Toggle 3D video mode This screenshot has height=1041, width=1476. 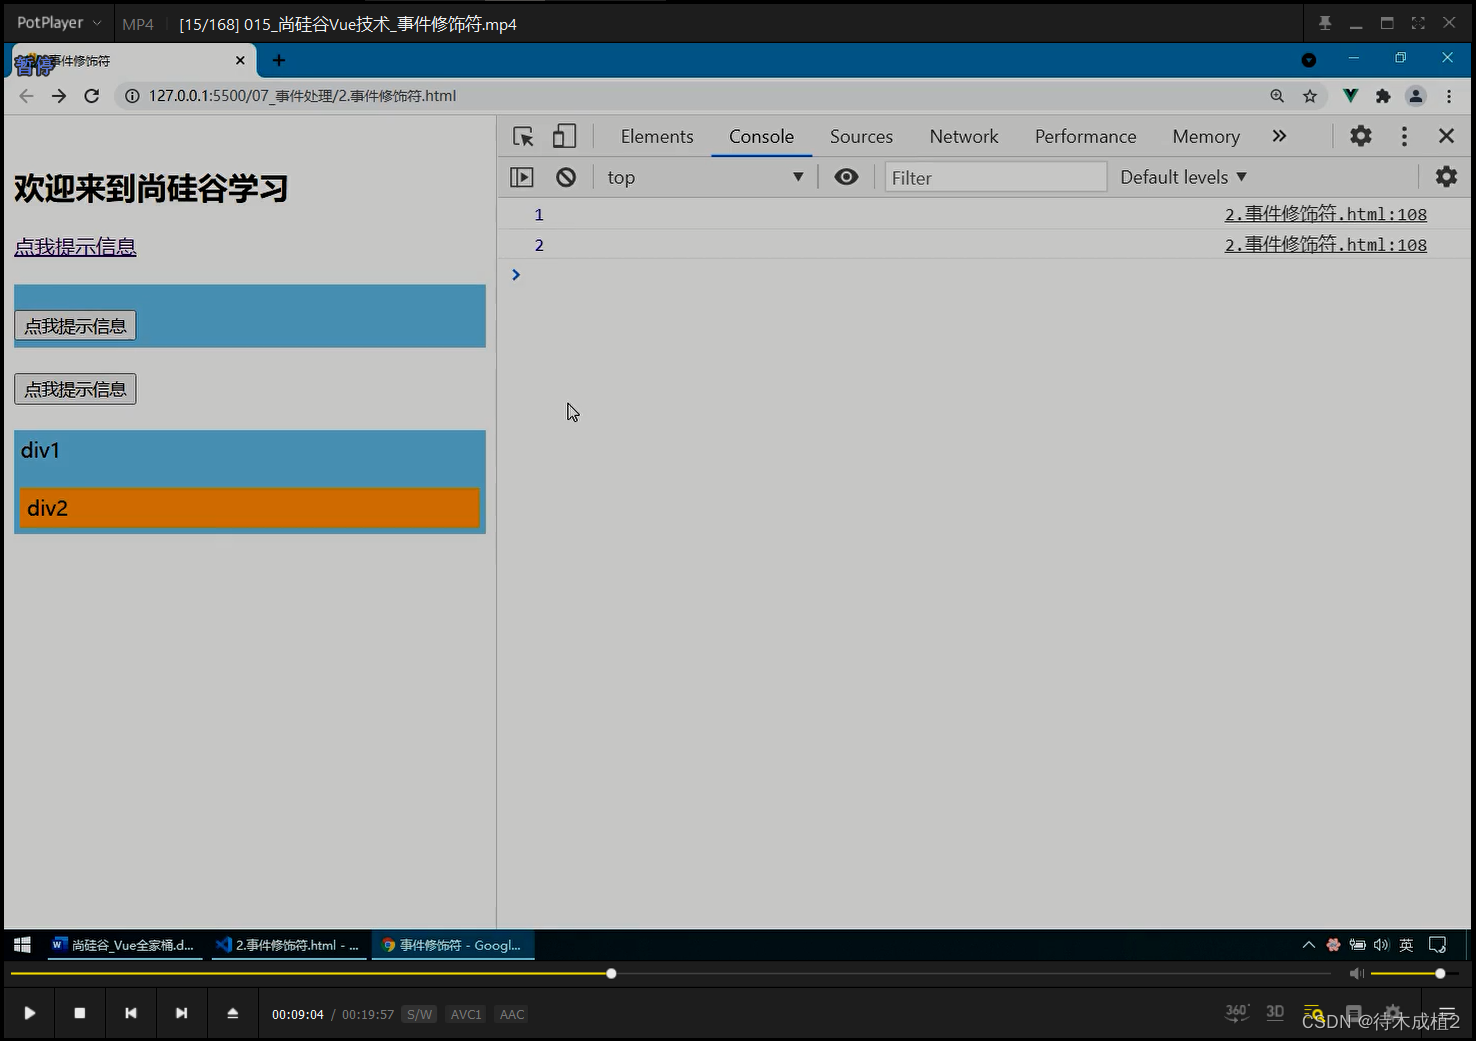[x=1275, y=1012]
